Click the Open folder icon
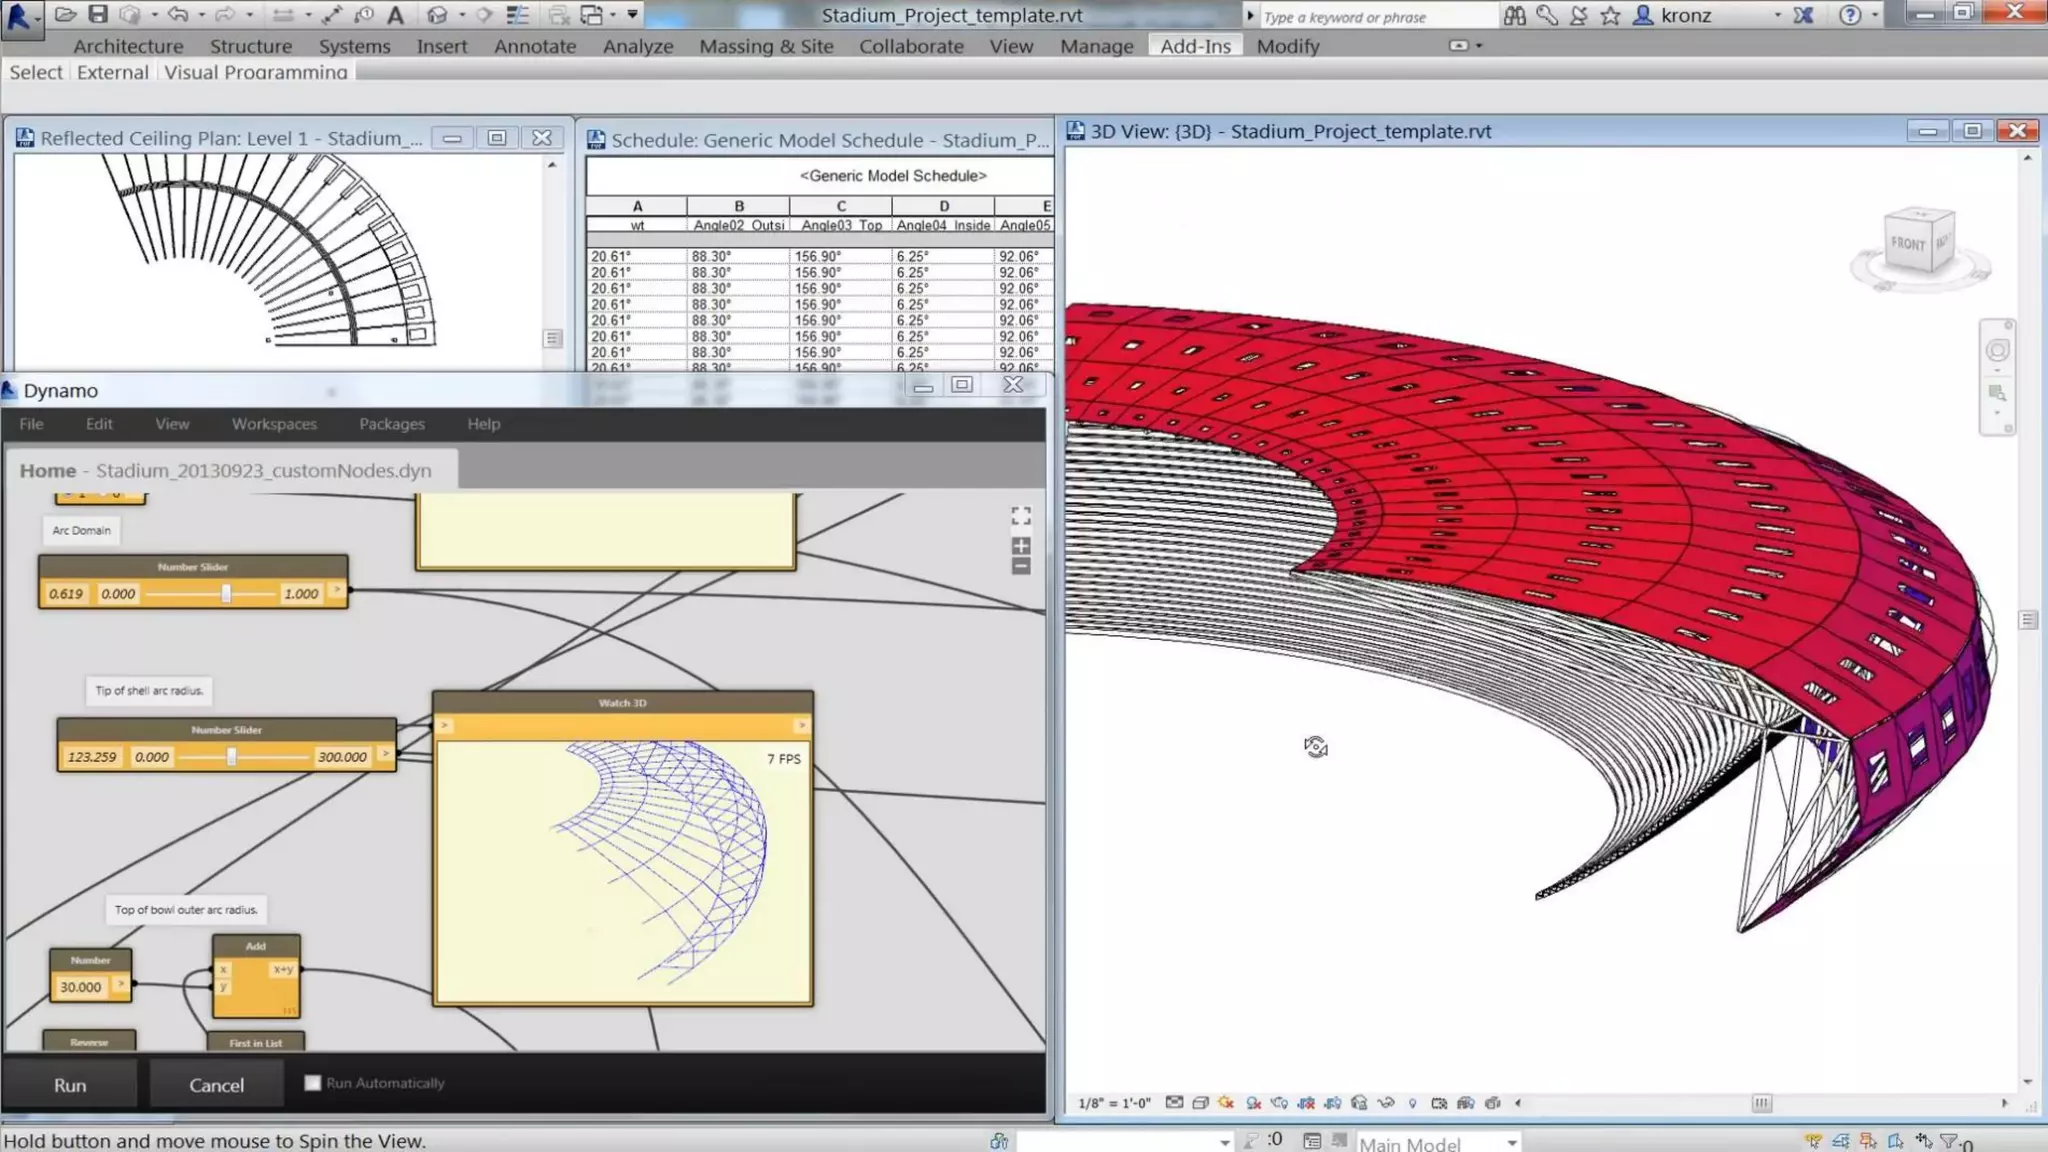The image size is (2048, 1152). tap(65, 14)
